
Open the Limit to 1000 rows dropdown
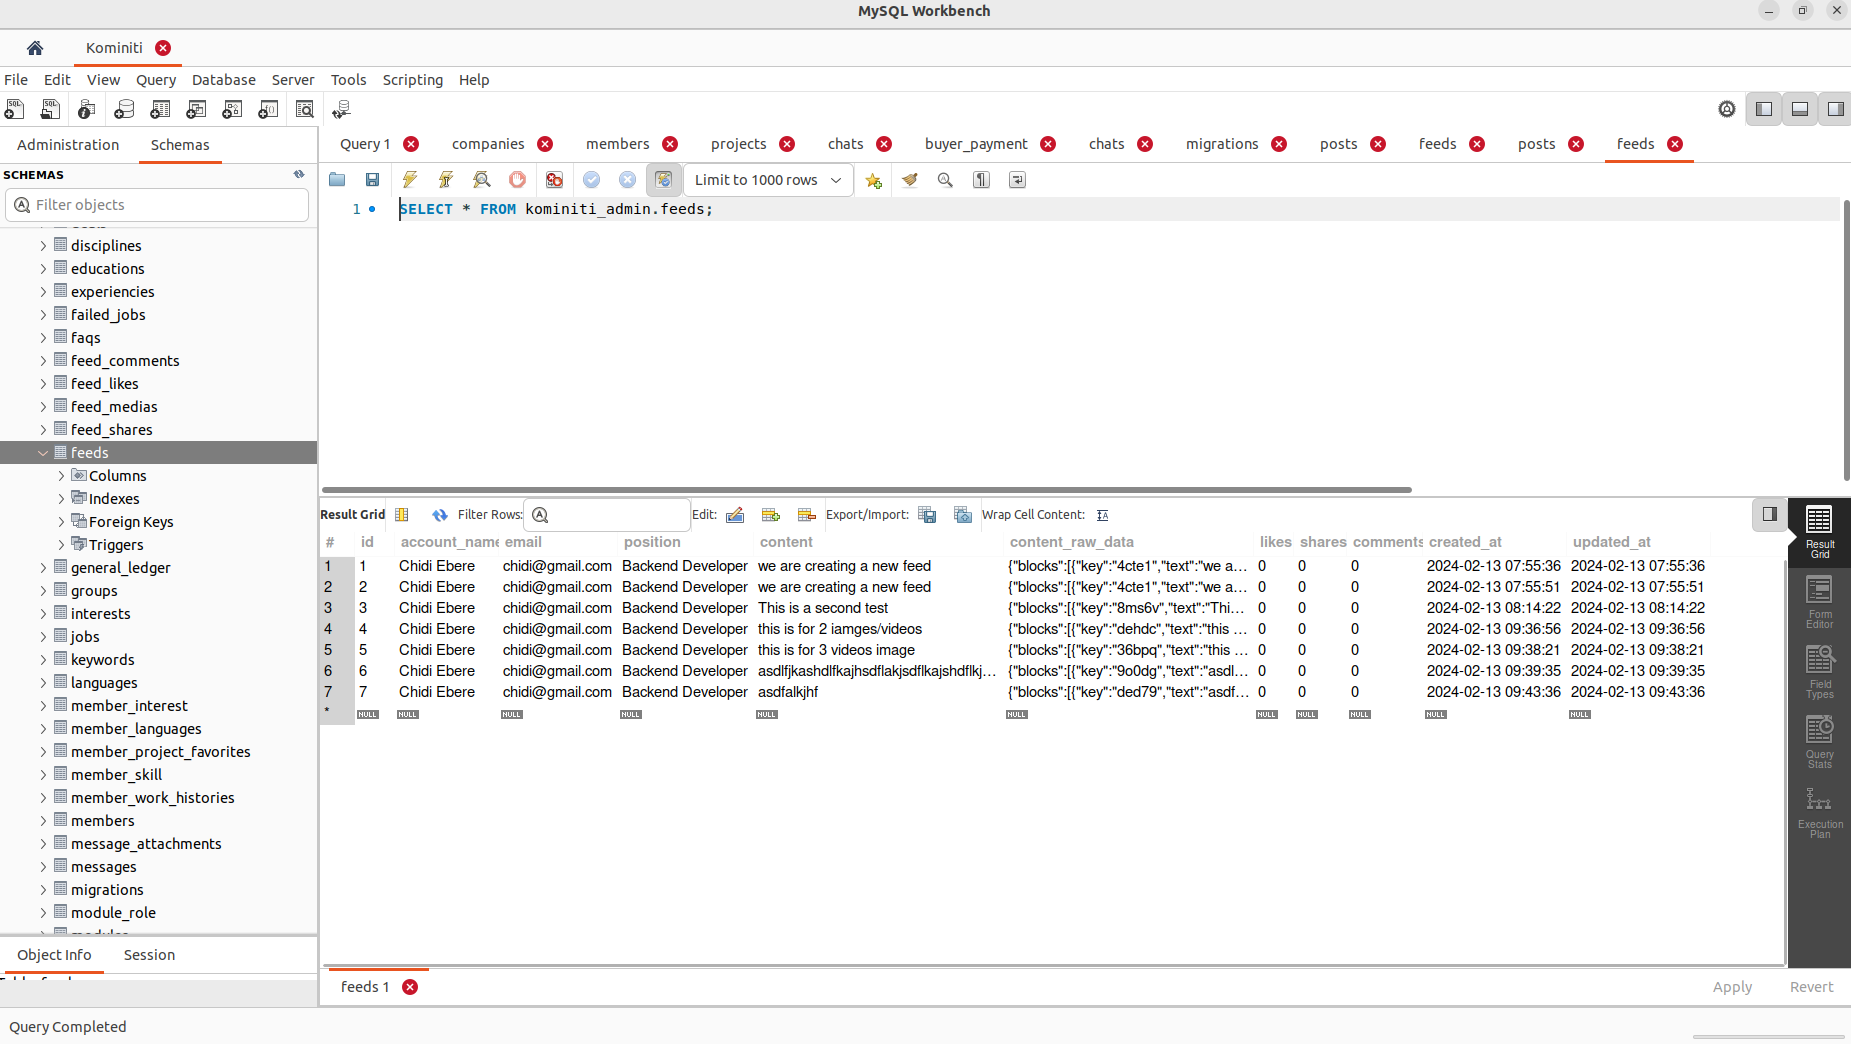tap(768, 180)
